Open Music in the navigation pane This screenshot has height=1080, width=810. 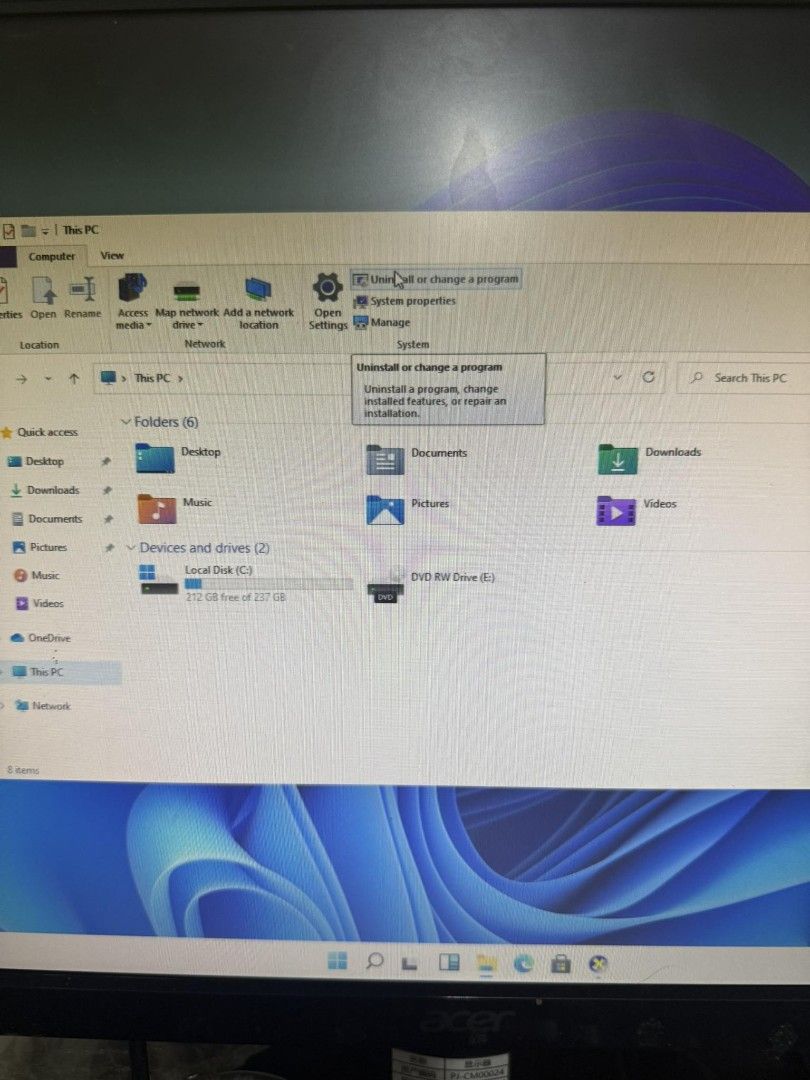click(45, 575)
